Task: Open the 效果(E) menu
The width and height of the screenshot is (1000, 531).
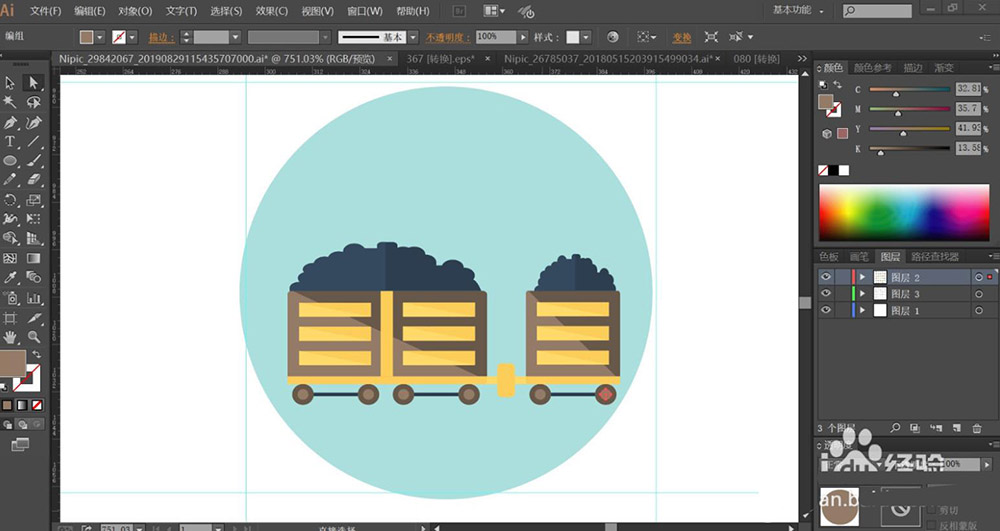Action: (271, 11)
